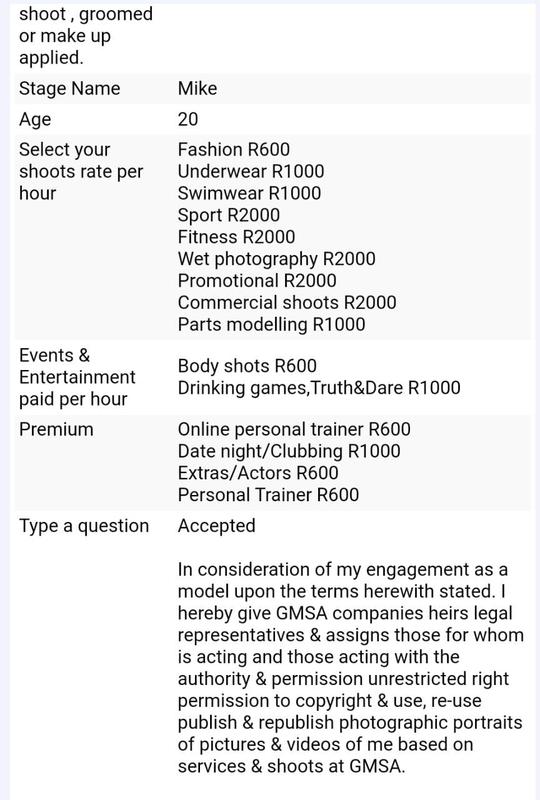The image size is (540, 800).
Task: Select the Fitness R2000 entry
Action: pyautogui.click(x=236, y=237)
